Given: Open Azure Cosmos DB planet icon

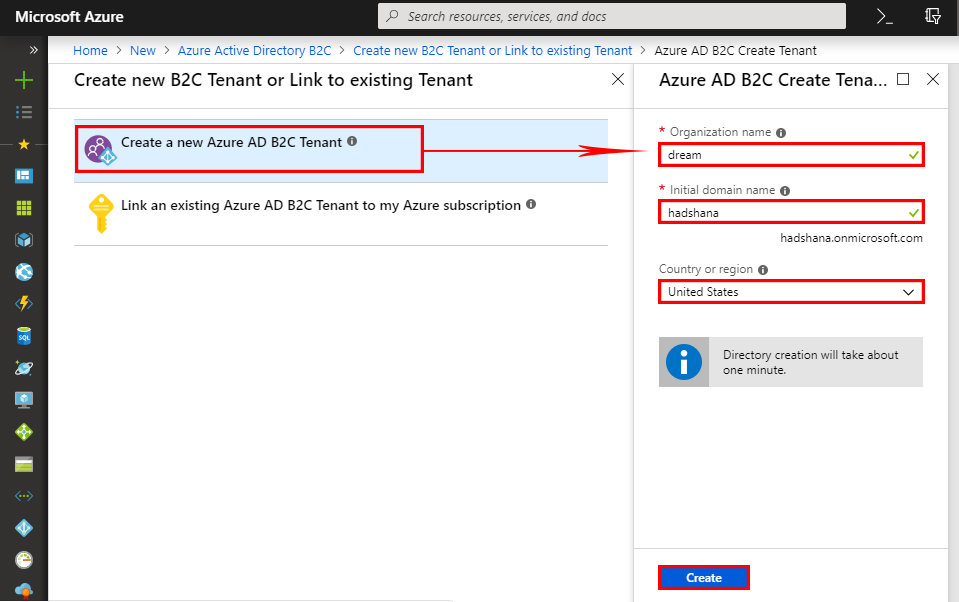Looking at the screenshot, I should coord(24,368).
